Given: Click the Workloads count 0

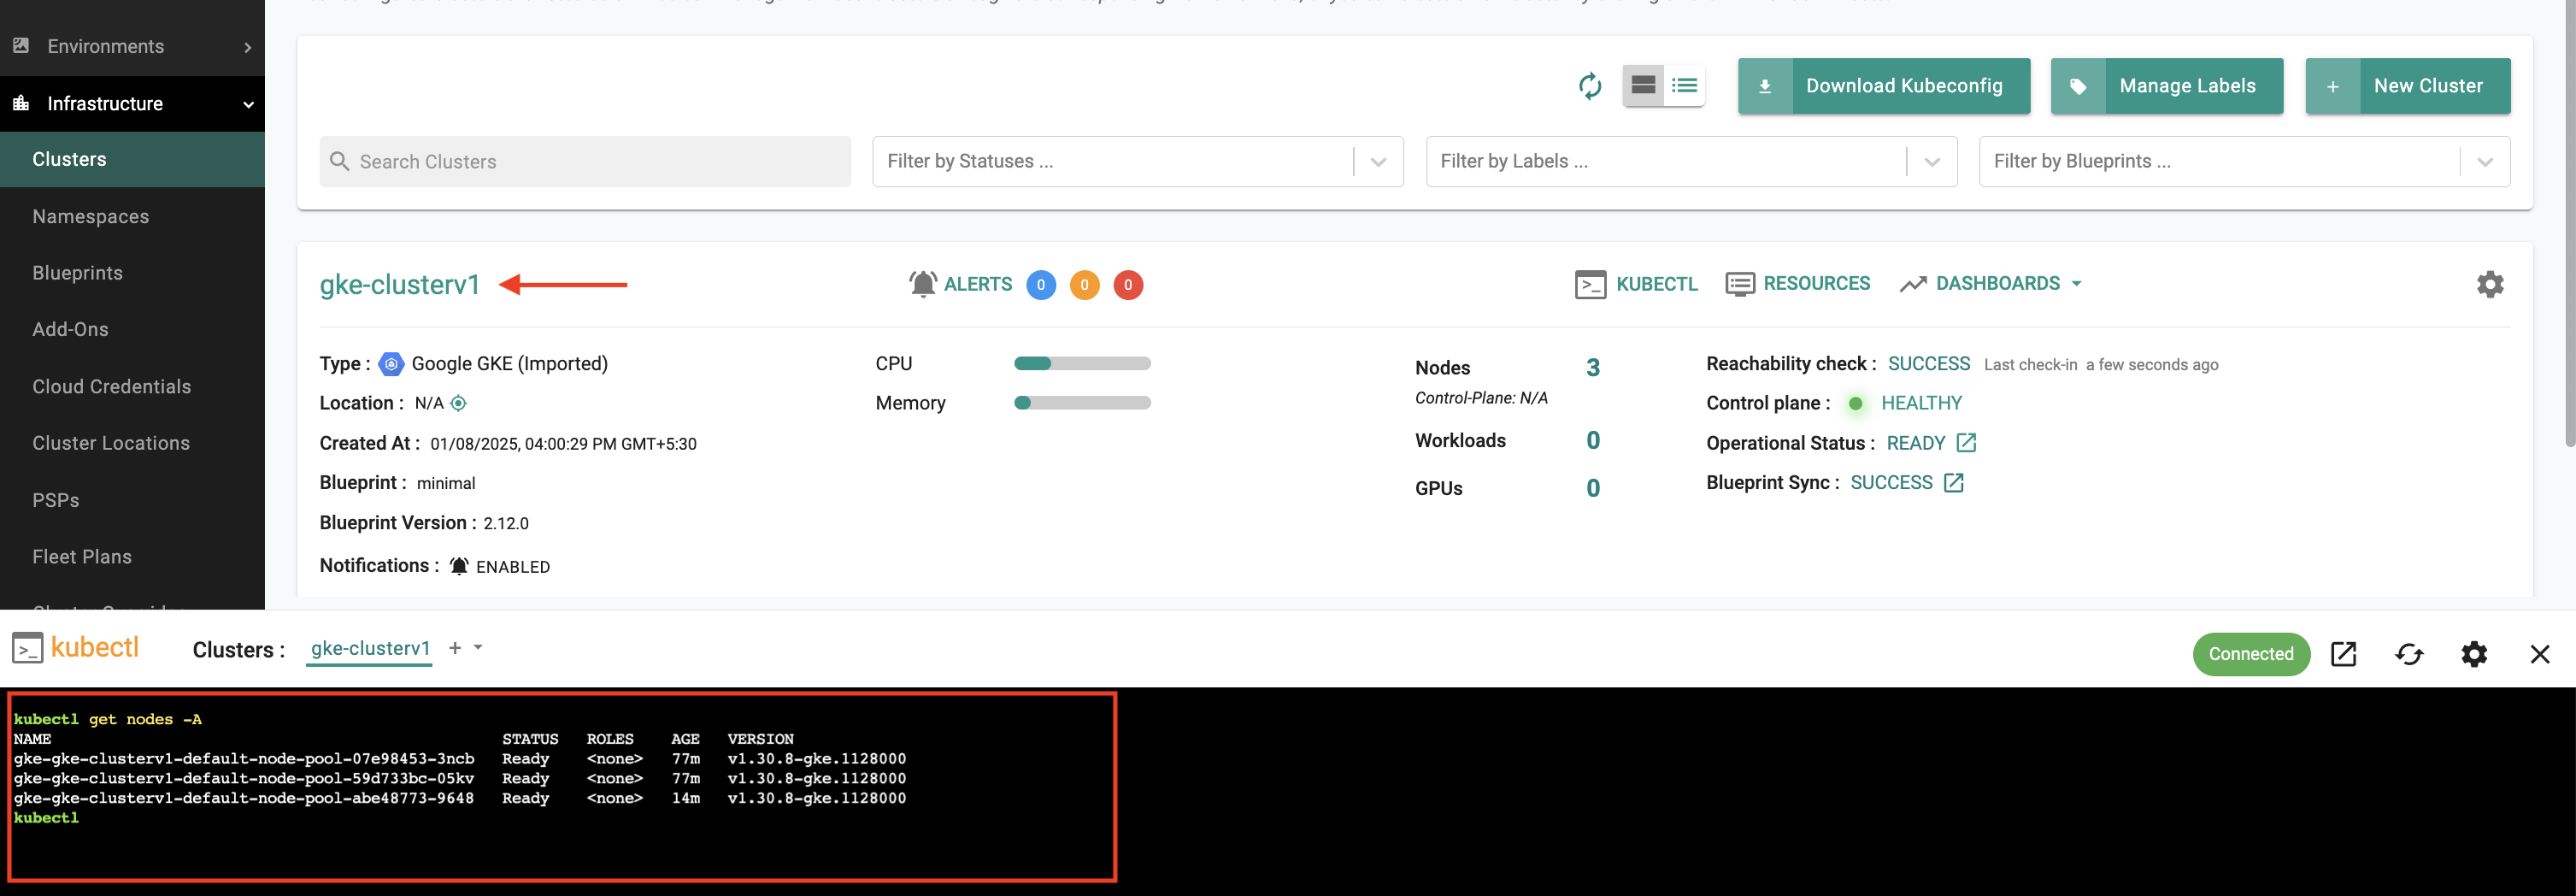Looking at the screenshot, I should click(x=1593, y=441).
